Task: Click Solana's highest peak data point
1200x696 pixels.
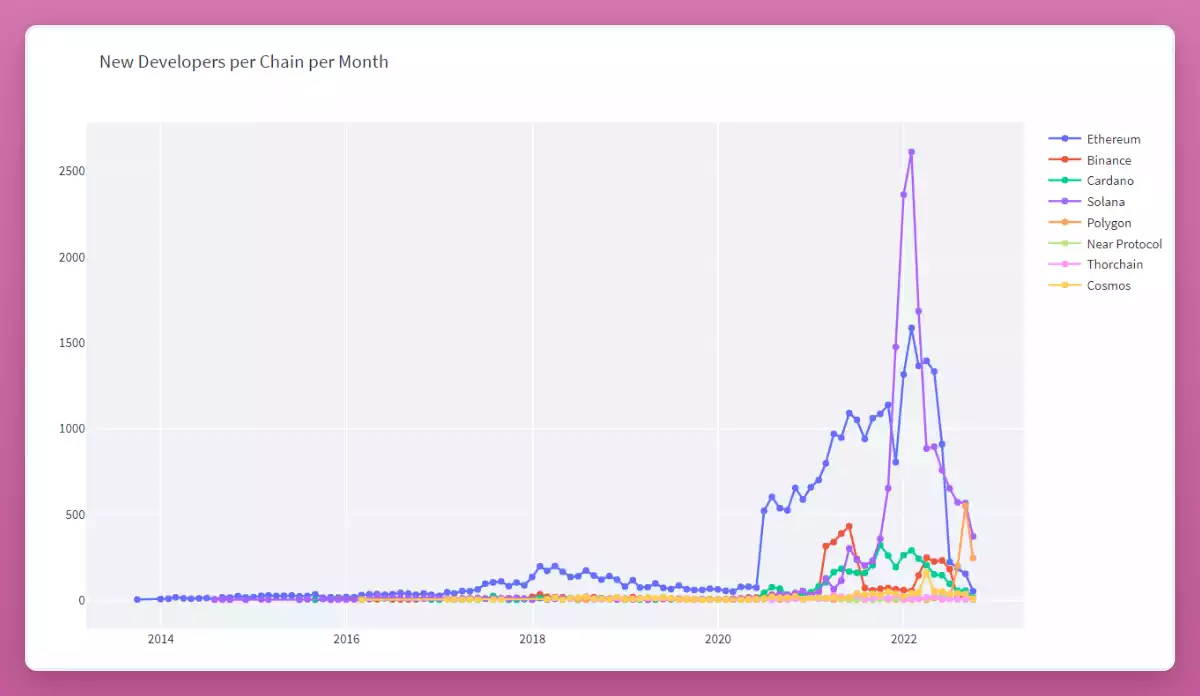Action: click(911, 152)
